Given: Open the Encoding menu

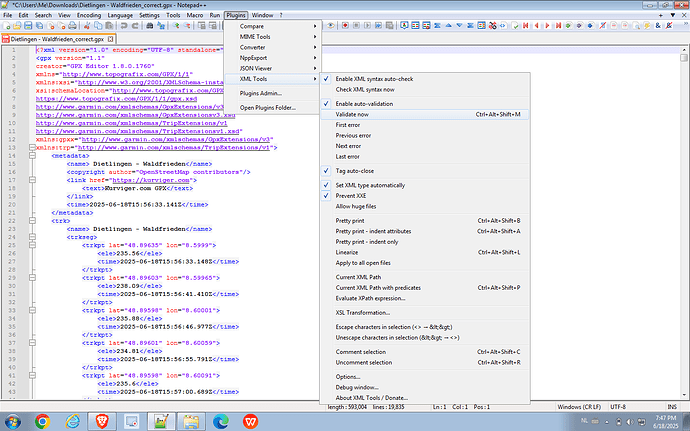Looking at the screenshot, I should pos(89,15).
